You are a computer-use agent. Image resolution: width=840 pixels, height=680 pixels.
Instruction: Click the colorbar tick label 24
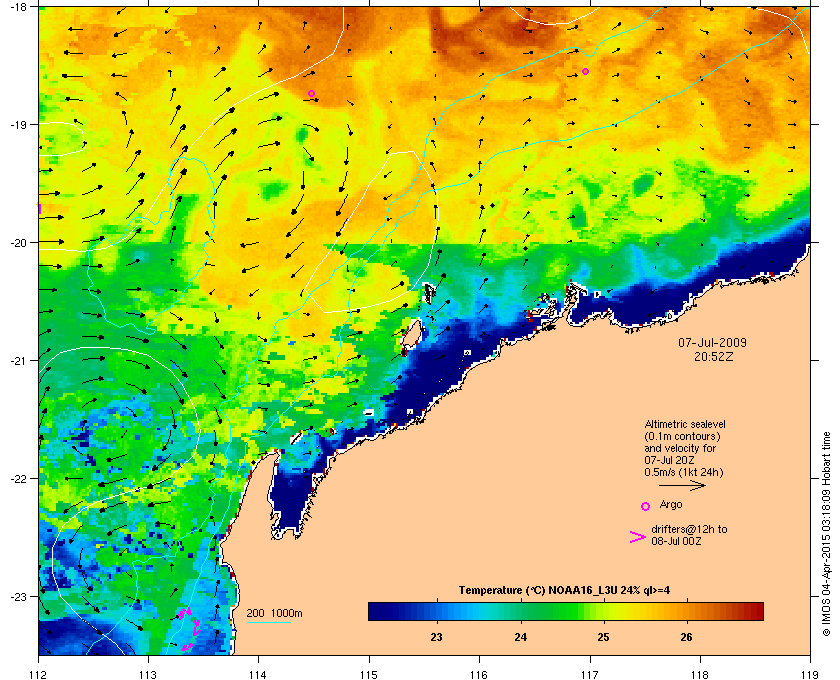tap(520, 637)
